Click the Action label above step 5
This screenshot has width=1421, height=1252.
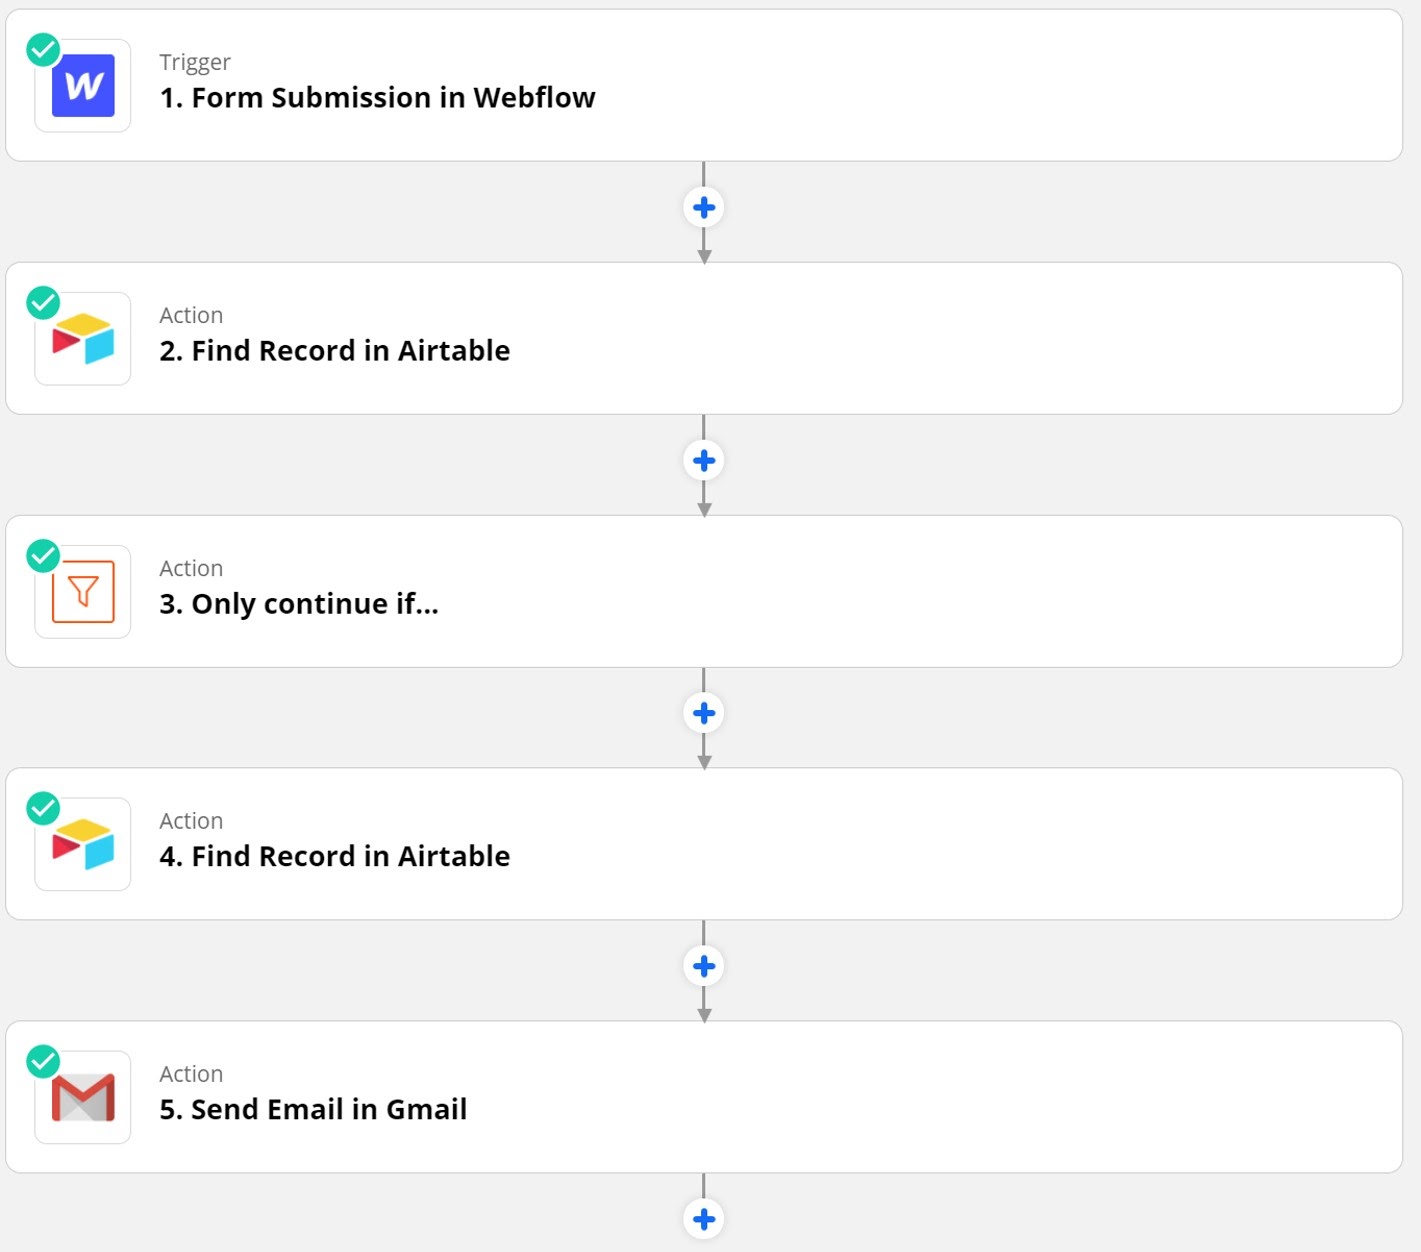pos(191,1074)
